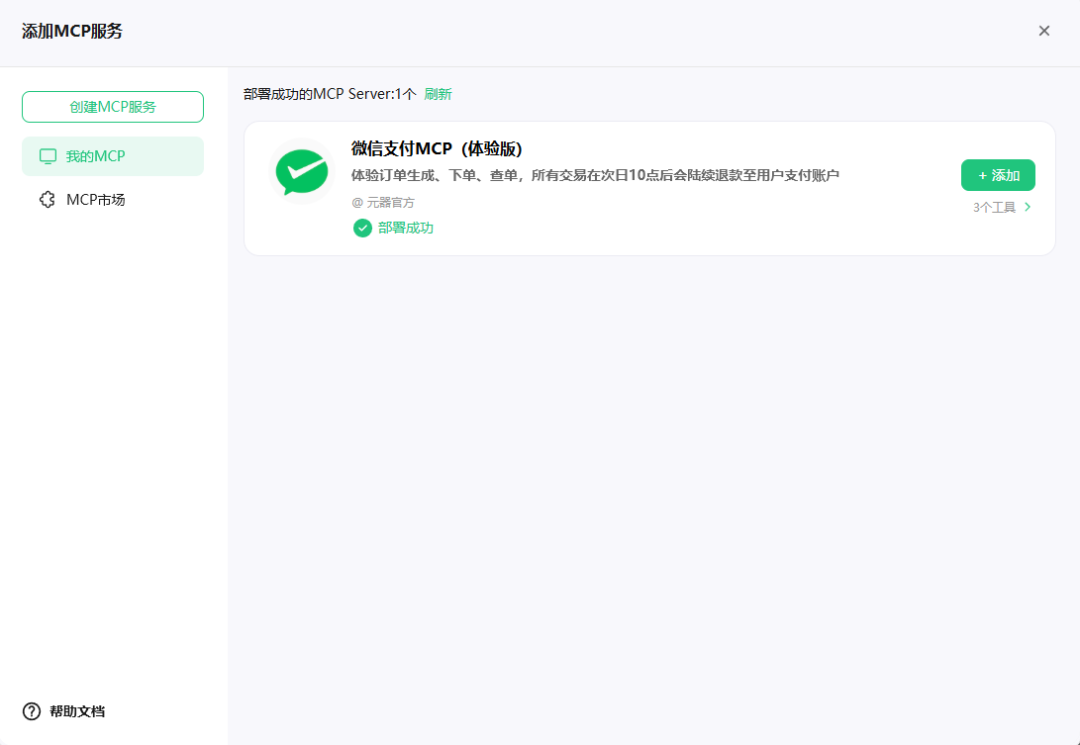
Task: Close the 添加MCP服务 dialog
Action: click(1044, 31)
